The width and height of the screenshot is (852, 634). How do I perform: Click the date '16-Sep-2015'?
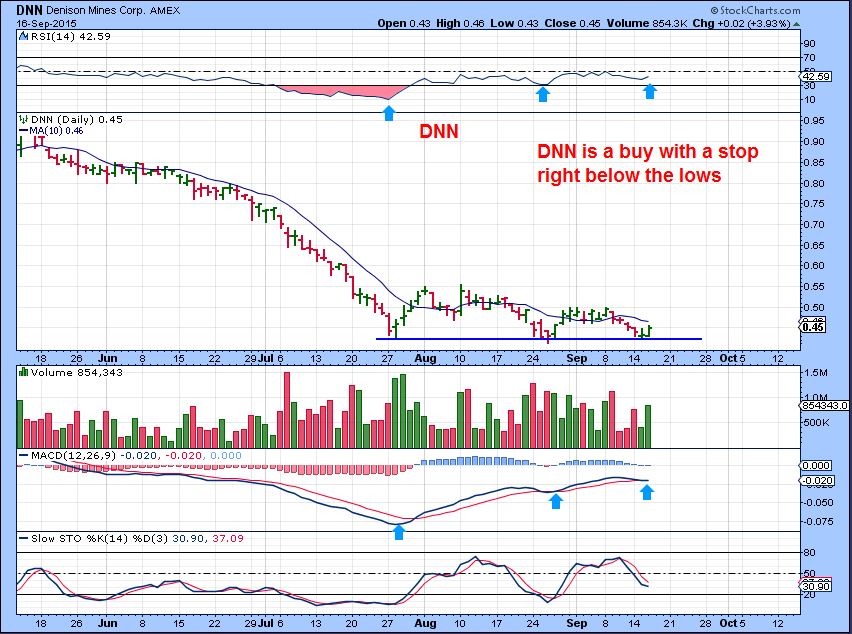click(x=47, y=24)
